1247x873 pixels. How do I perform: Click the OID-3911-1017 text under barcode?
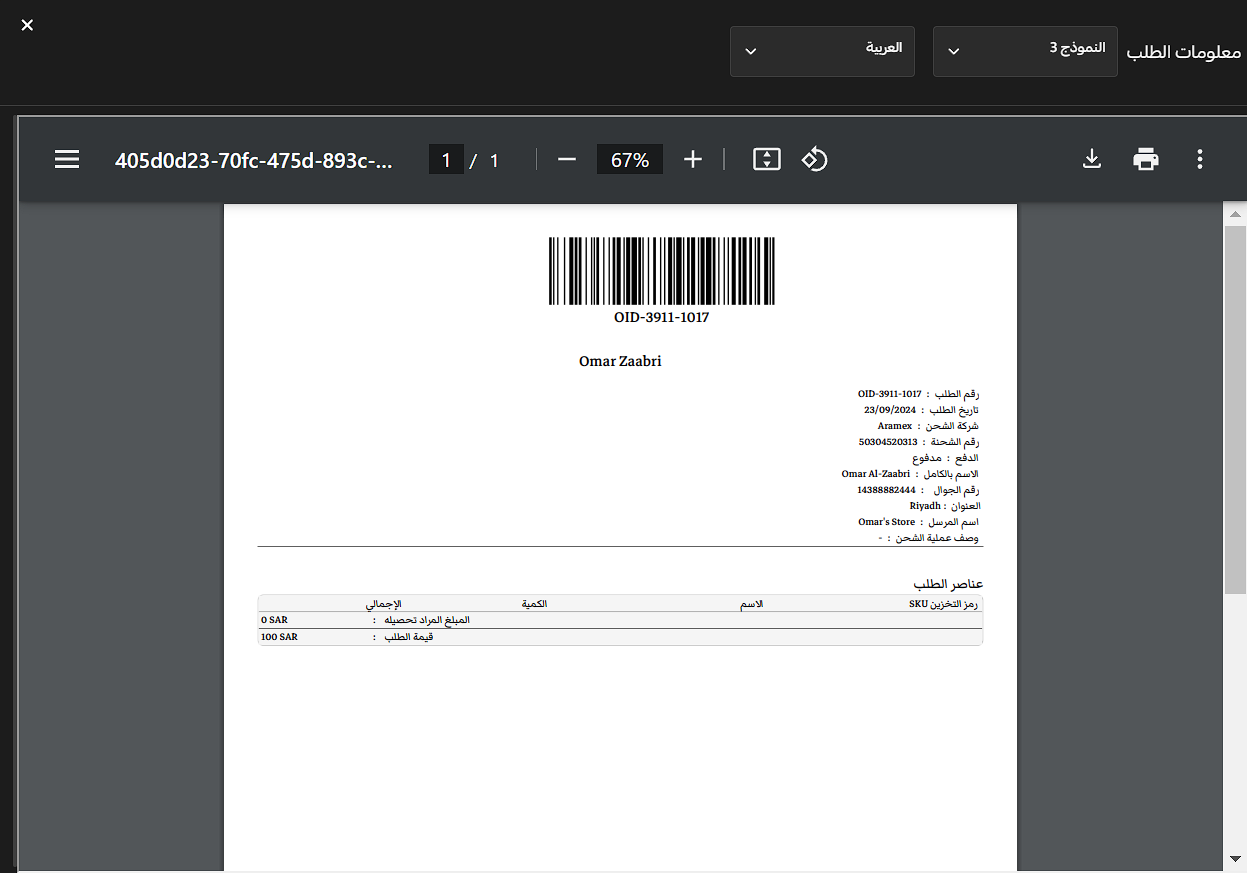(661, 317)
